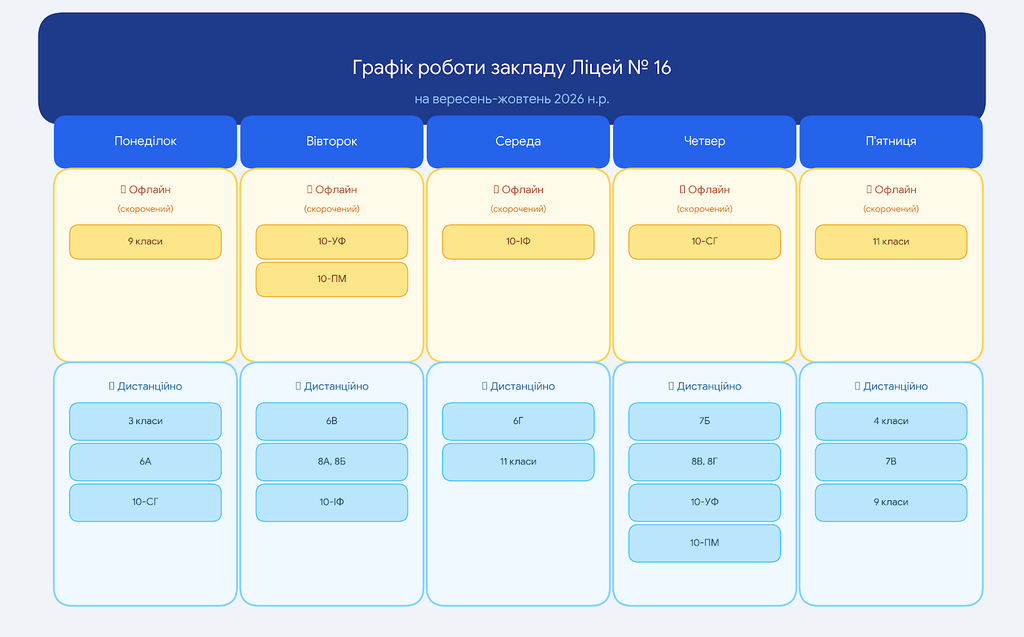This screenshot has height=637, width=1024.
Task: Click the 3 класи distance chip
Action: click(x=145, y=421)
